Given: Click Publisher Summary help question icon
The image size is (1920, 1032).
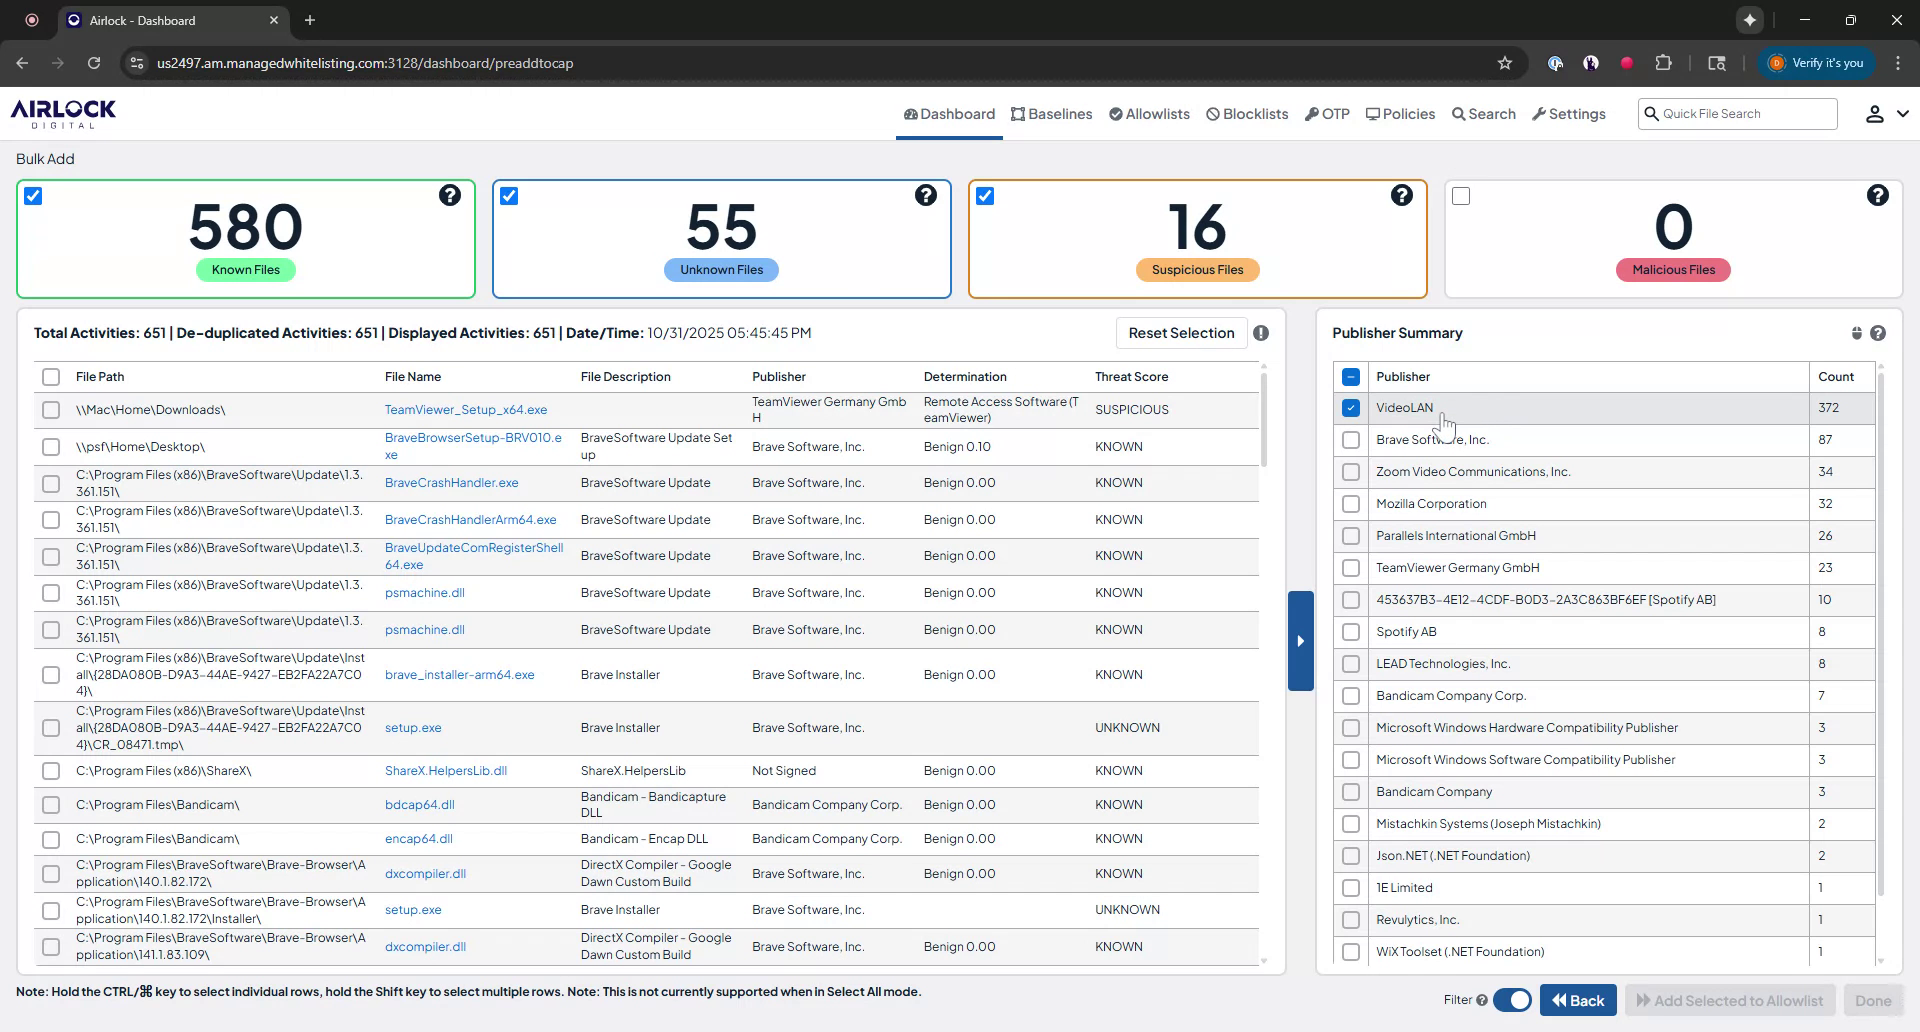Looking at the screenshot, I should tap(1878, 333).
